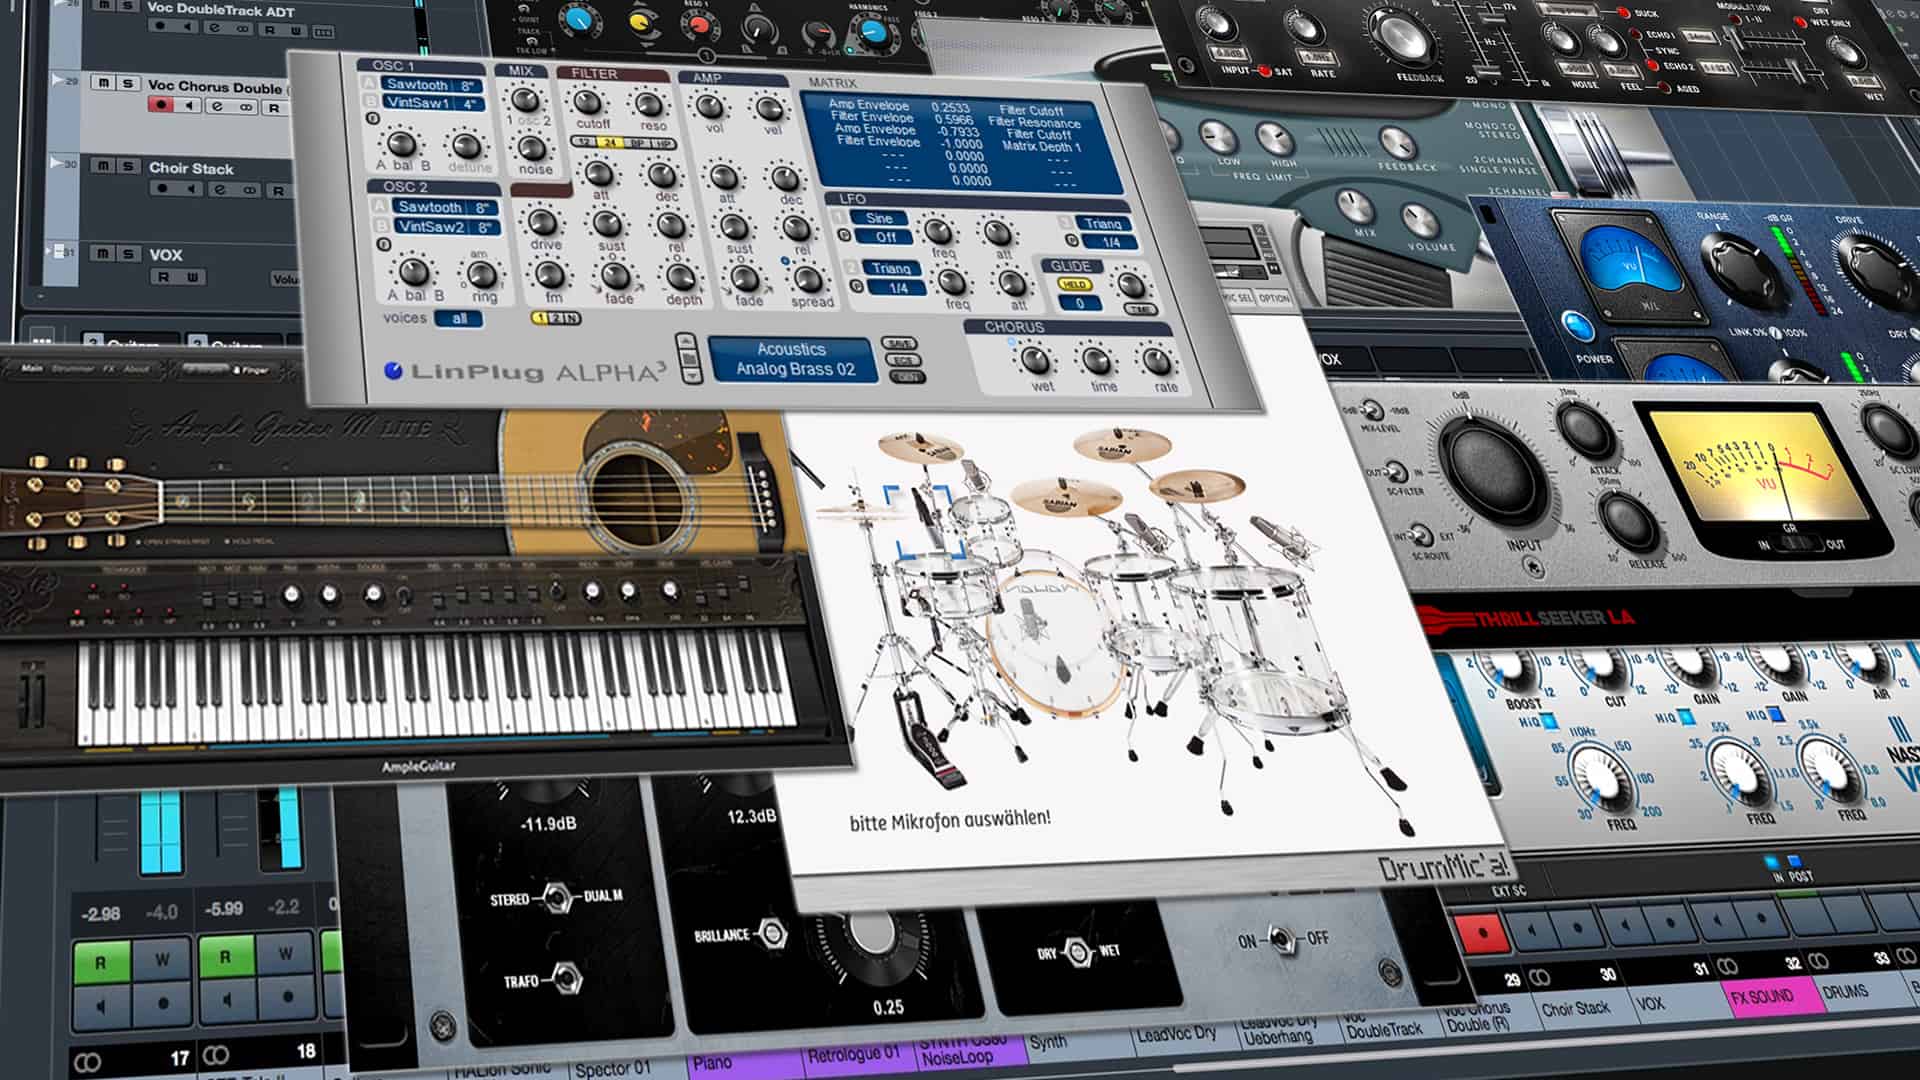The image size is (1920, 1080).
Task: Arm record on Voc DoubleTrack ADT track
Action: click(160, 28)
